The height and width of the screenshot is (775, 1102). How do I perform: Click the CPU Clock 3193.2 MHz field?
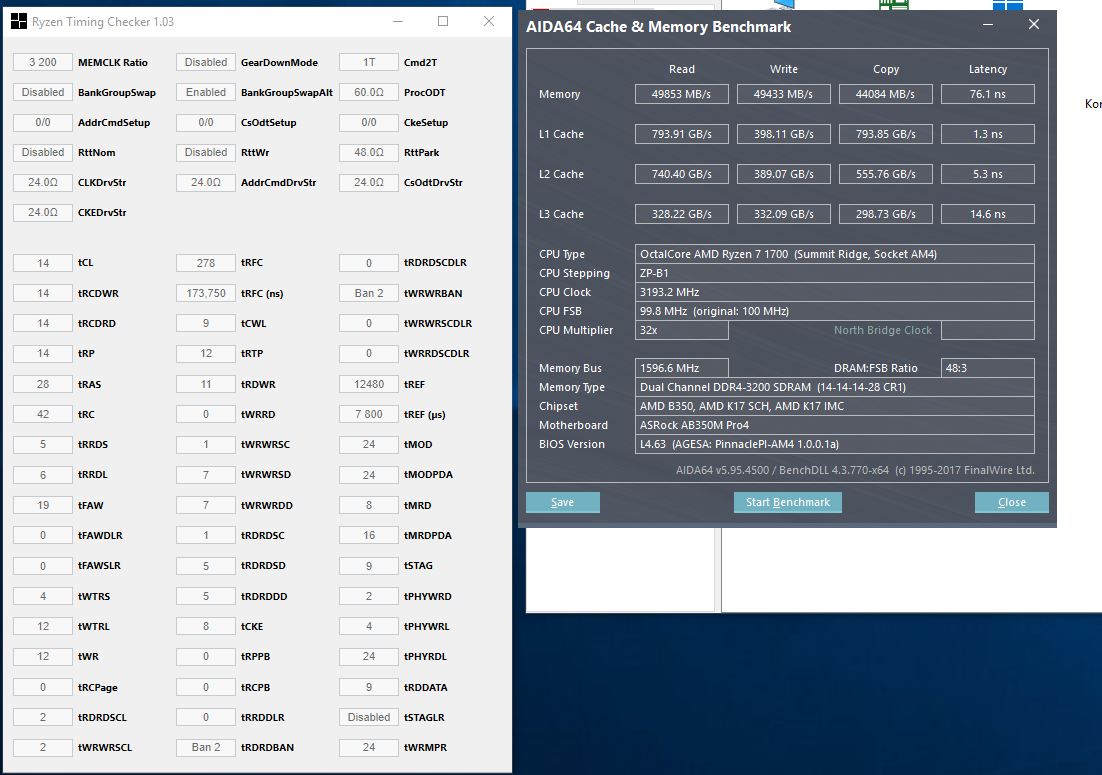click(x=834, y=292)
